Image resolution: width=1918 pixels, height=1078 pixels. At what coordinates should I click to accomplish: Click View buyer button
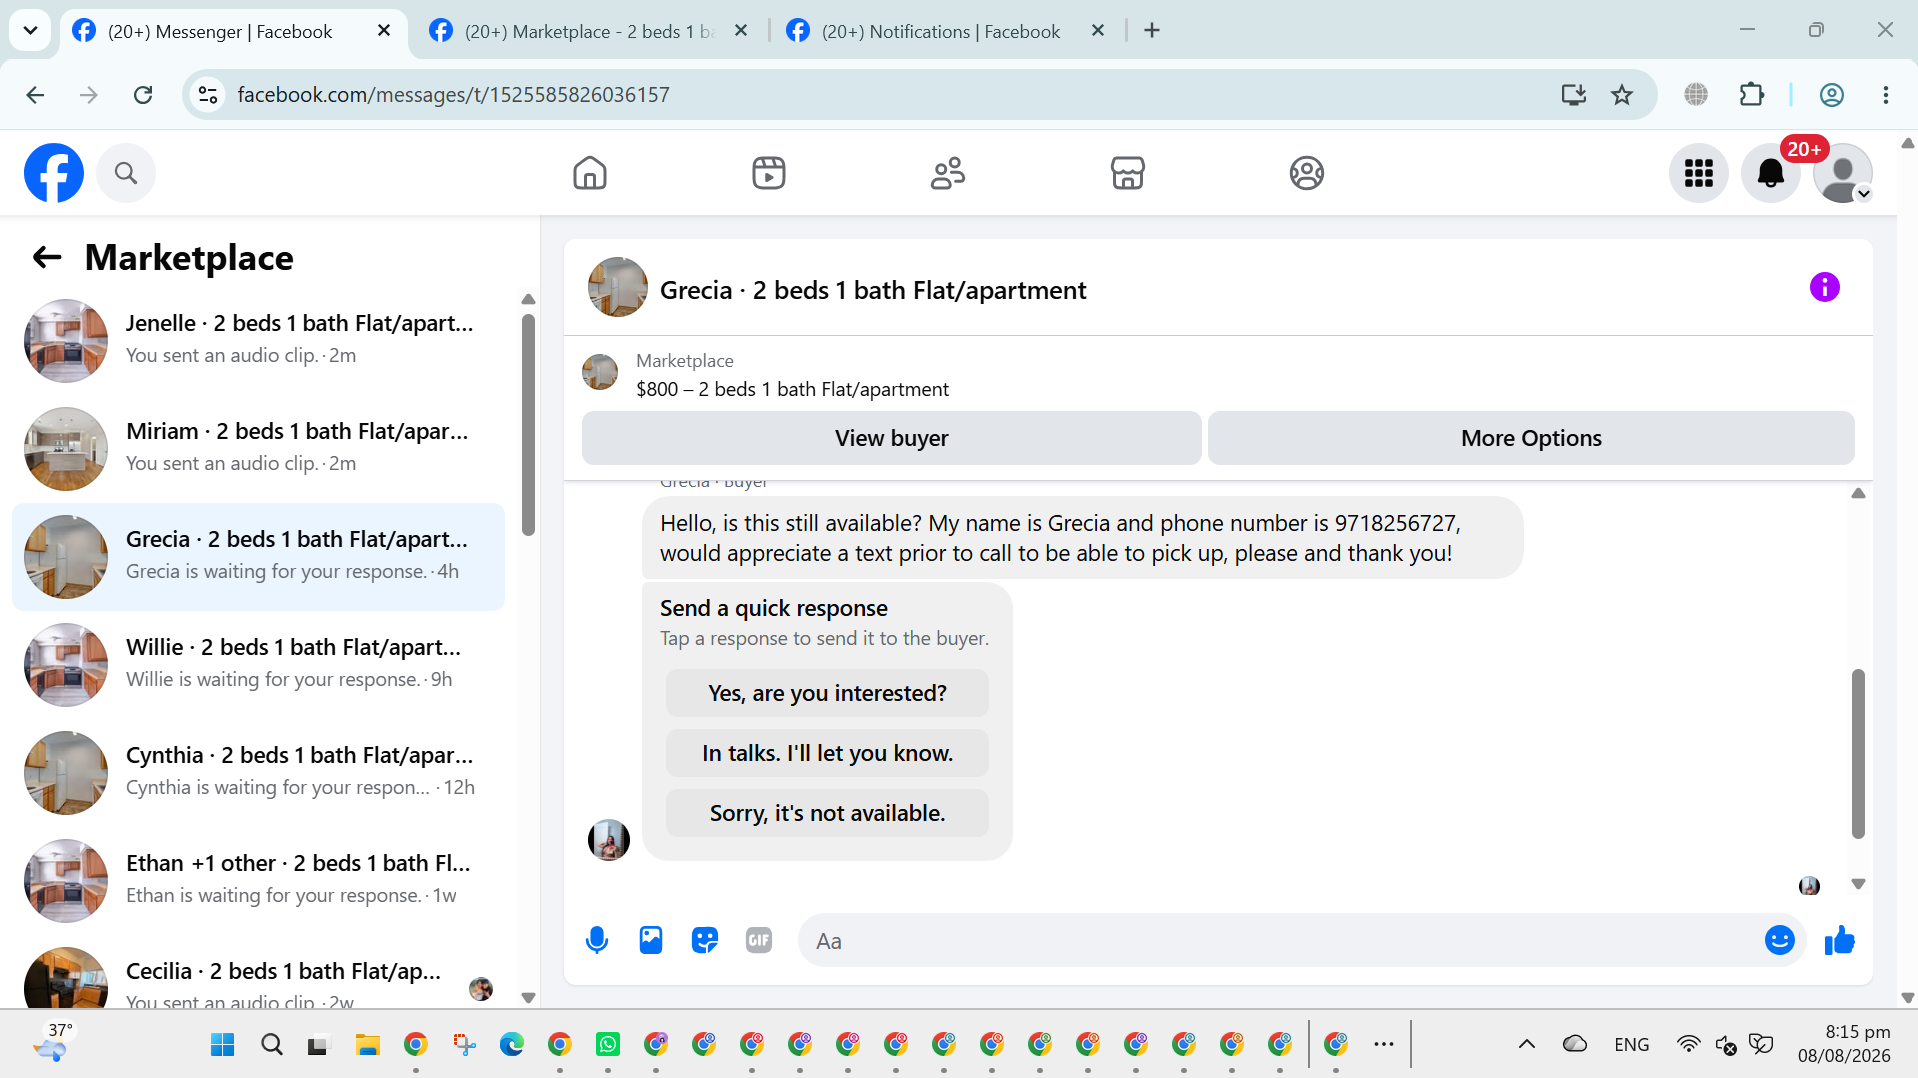click(x=892, y=438)
